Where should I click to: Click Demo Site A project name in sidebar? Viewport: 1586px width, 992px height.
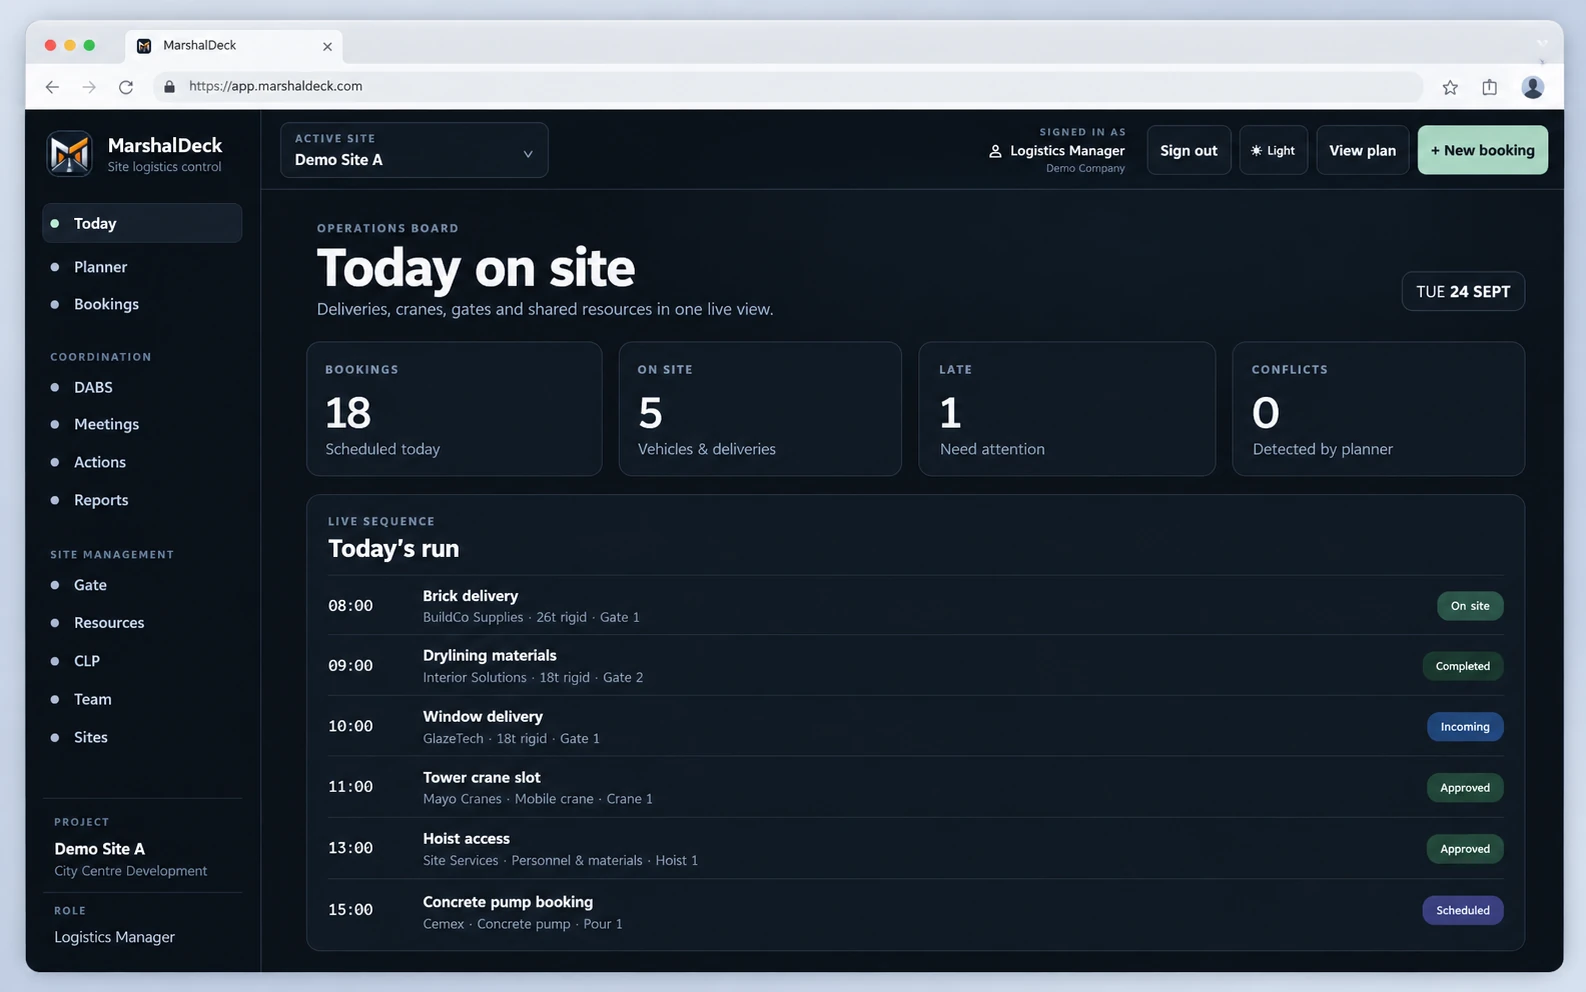[99, 849]
